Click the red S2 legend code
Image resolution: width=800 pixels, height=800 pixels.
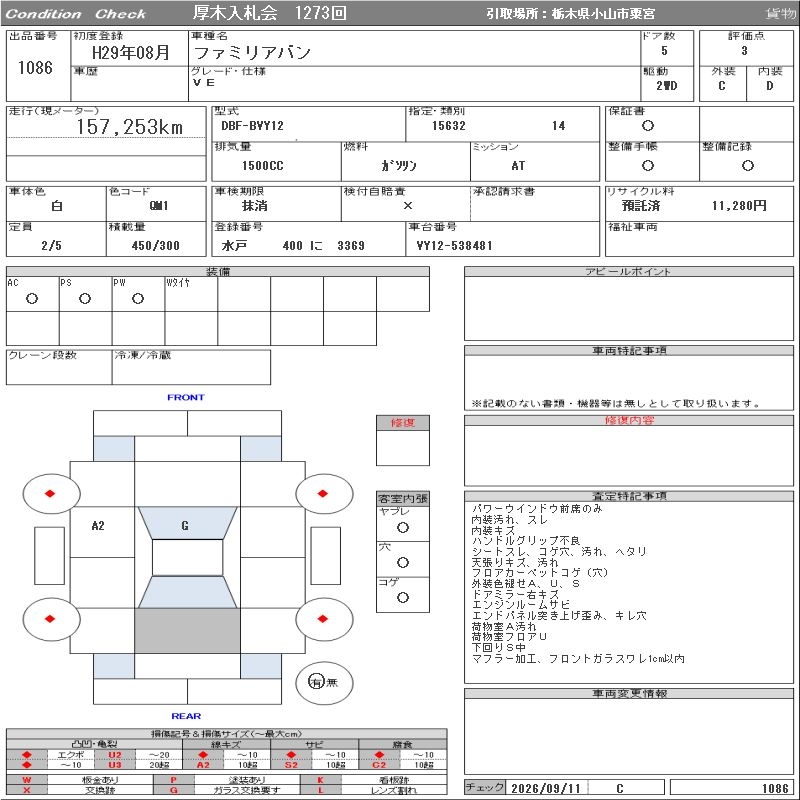[291, 765]
